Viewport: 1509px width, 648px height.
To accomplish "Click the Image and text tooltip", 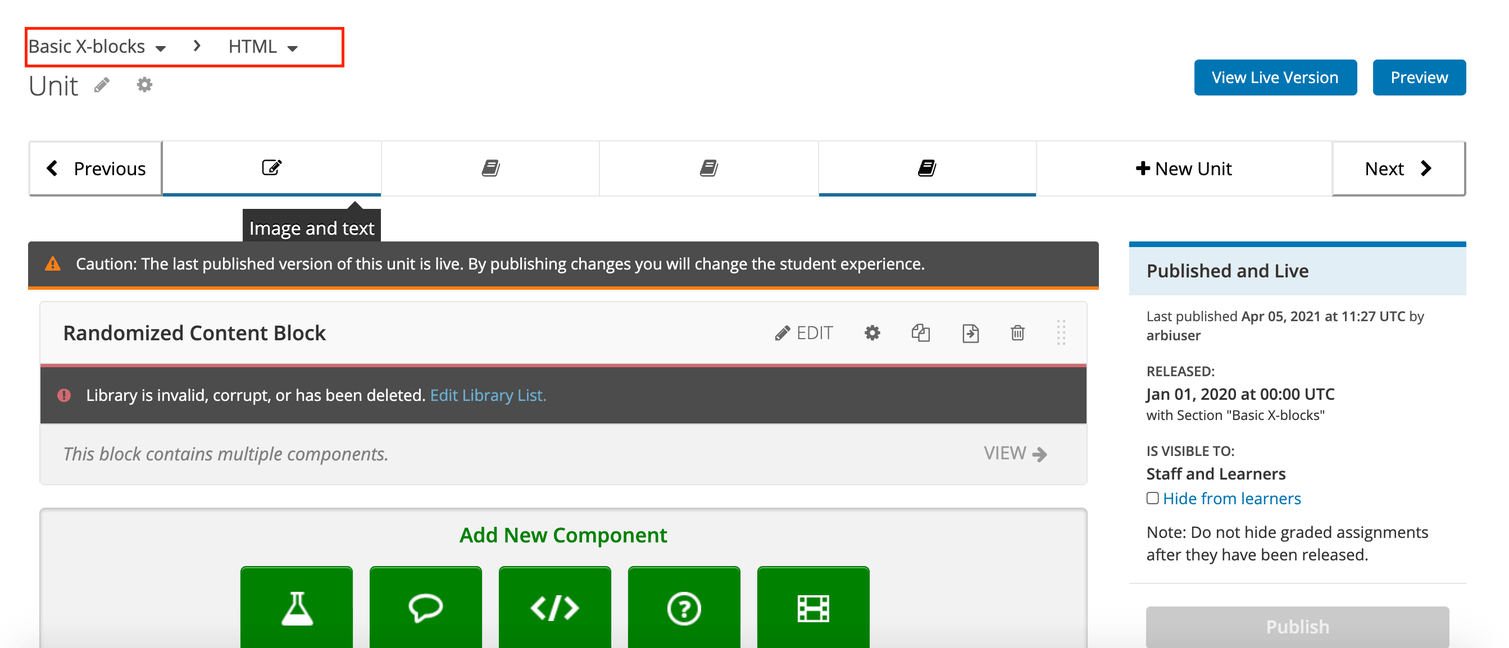I will click(x=312, y=226).
